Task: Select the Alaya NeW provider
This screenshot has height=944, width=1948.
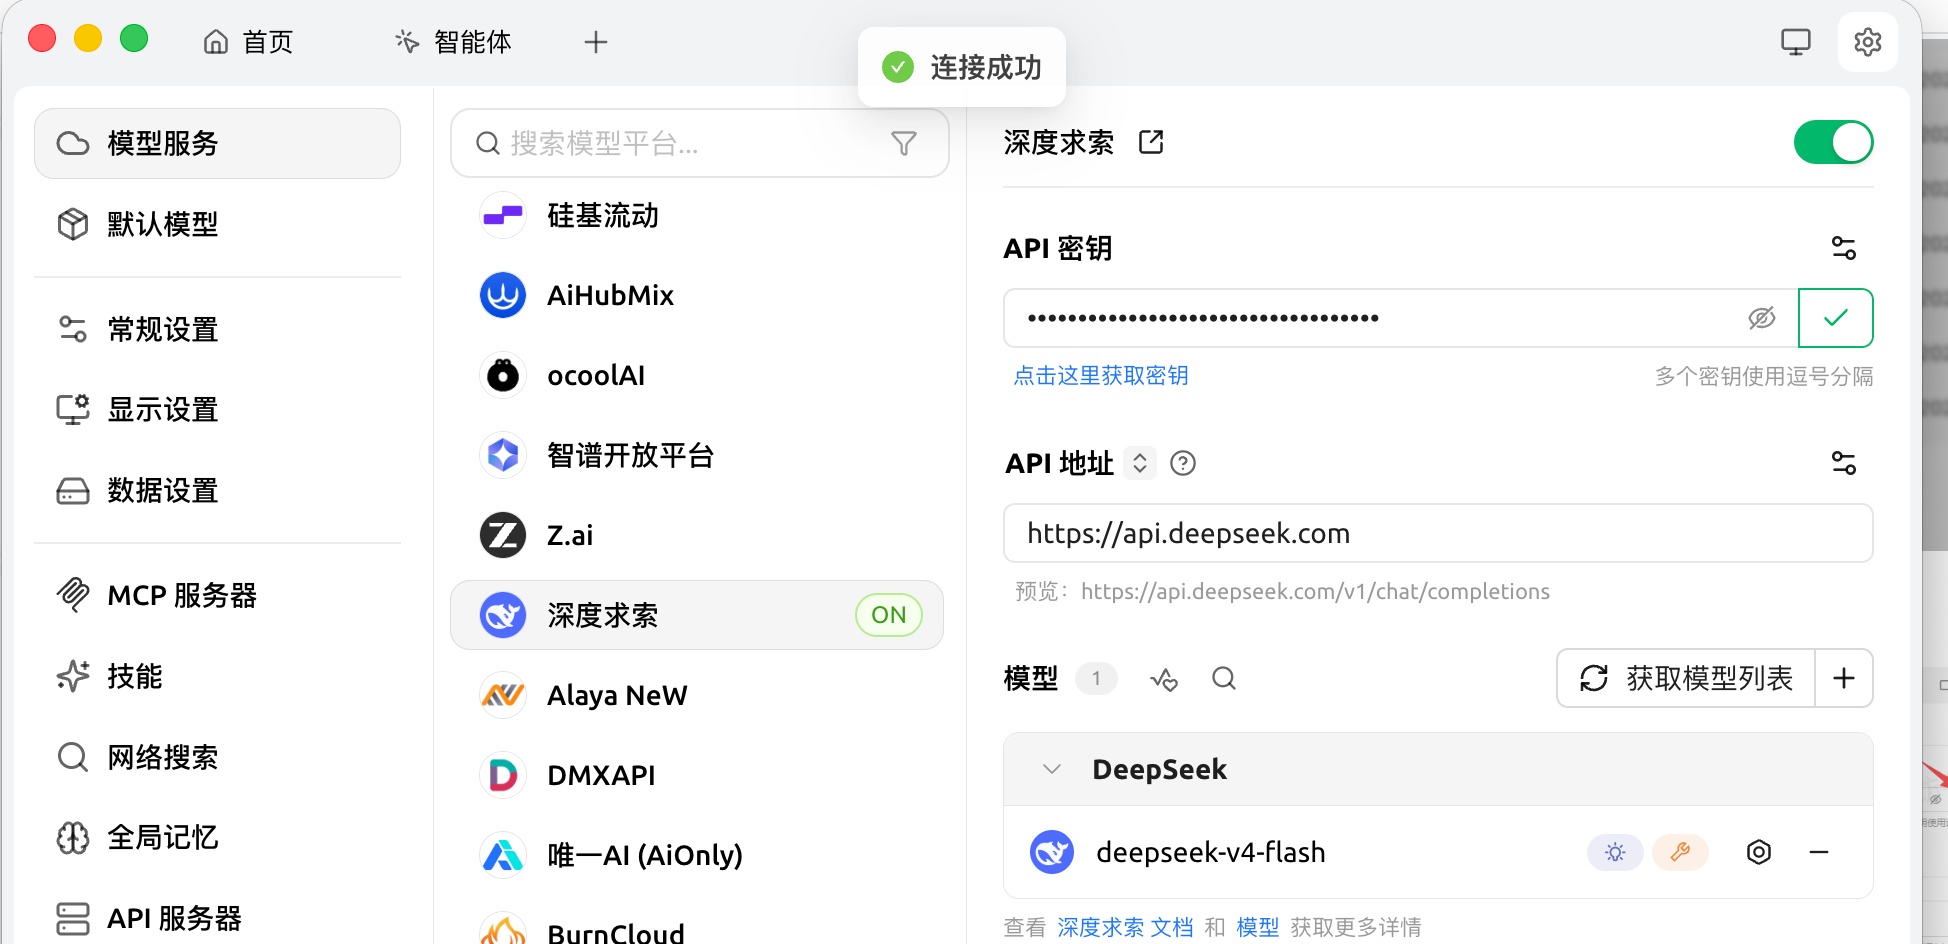Action: pos(697,695)
